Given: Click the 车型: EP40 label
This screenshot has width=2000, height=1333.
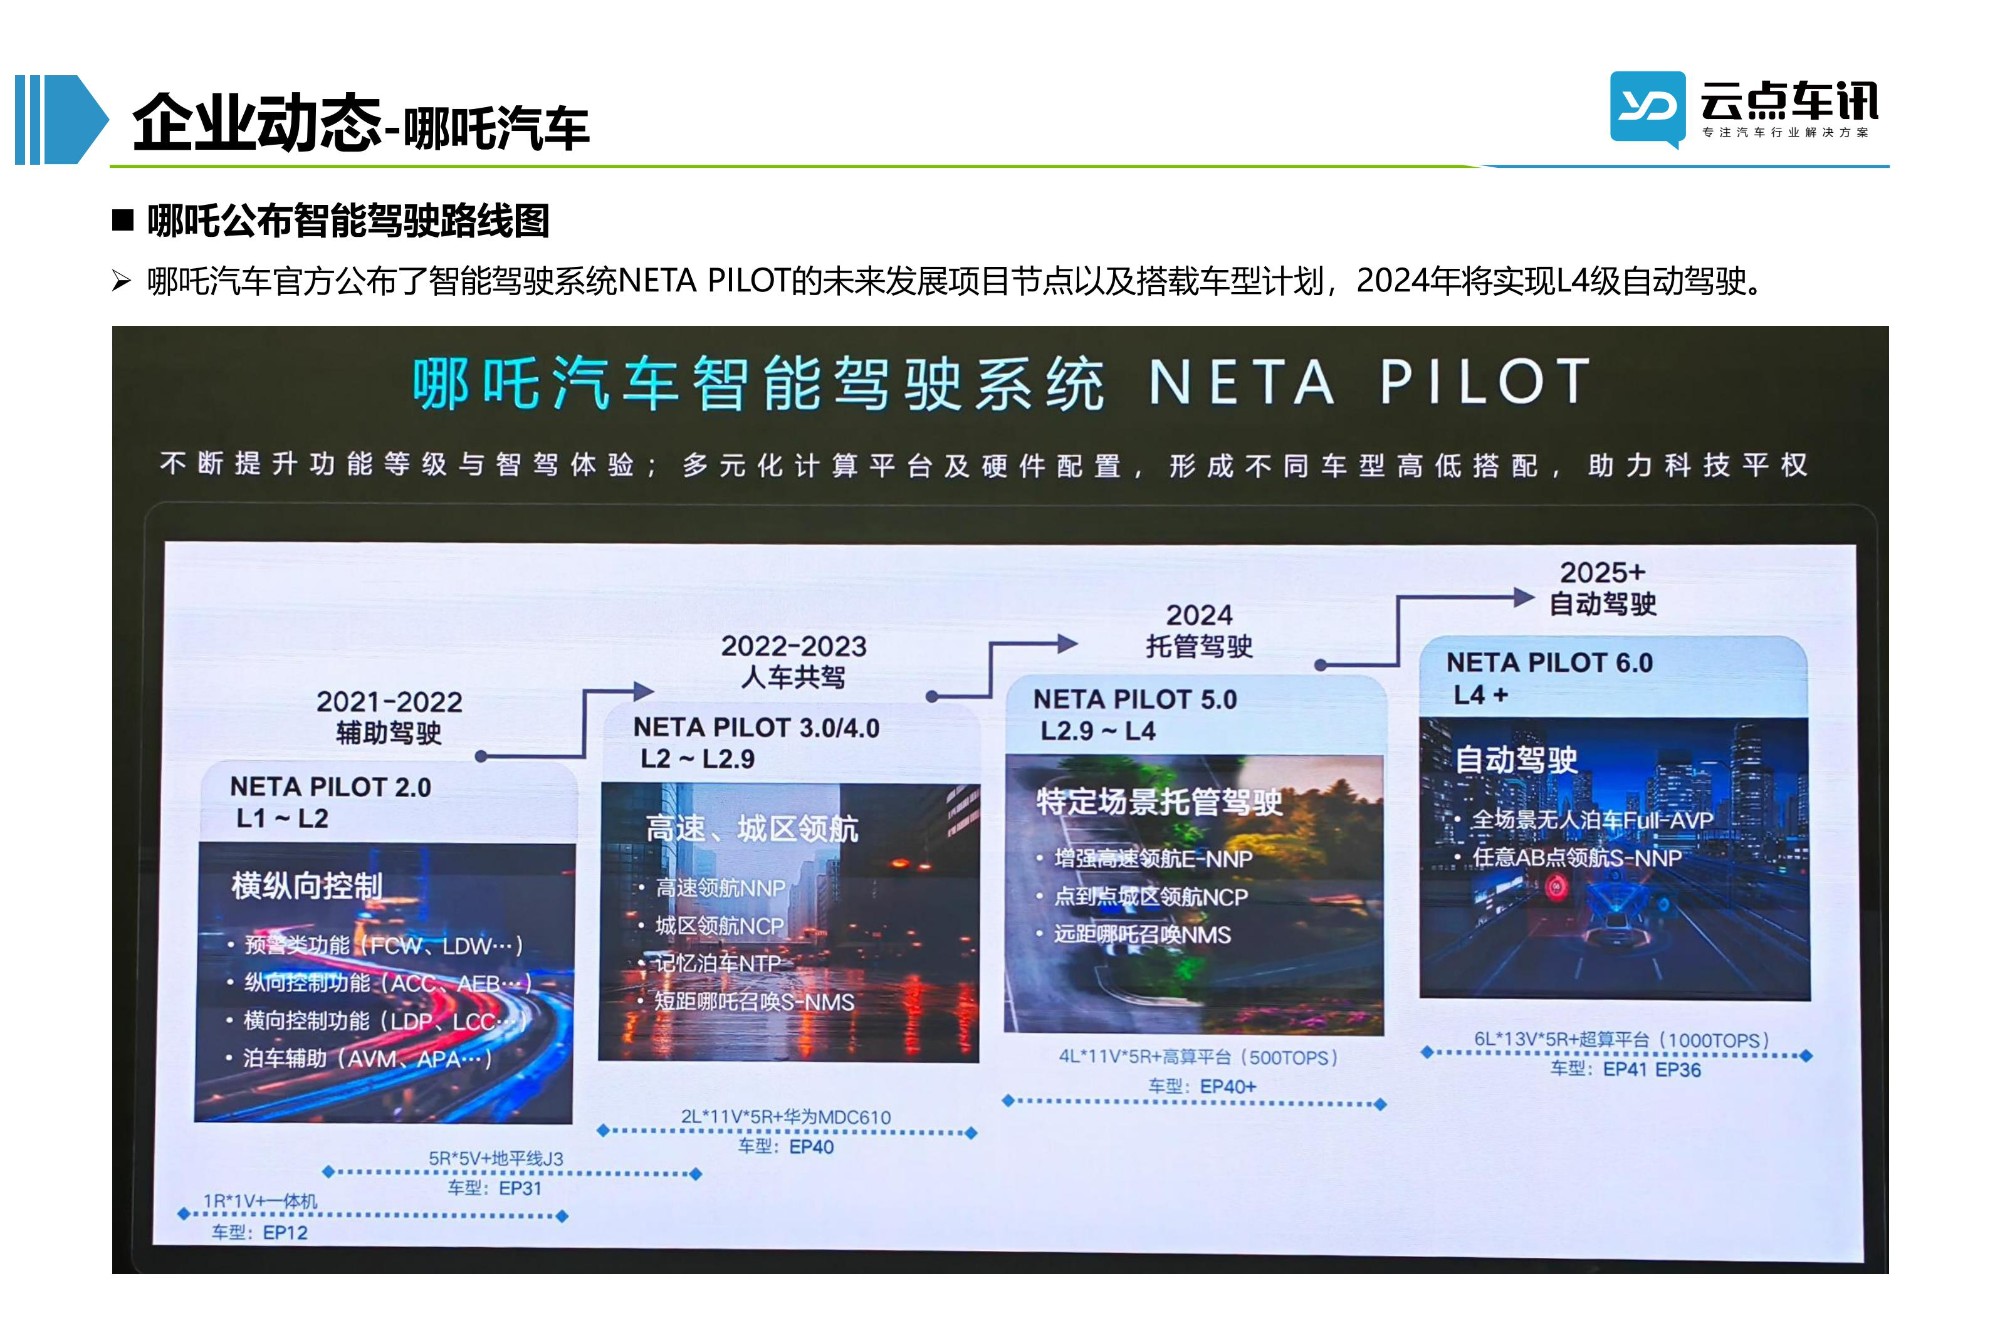Looking at the screenshot, I should [x=786, y=1146].
